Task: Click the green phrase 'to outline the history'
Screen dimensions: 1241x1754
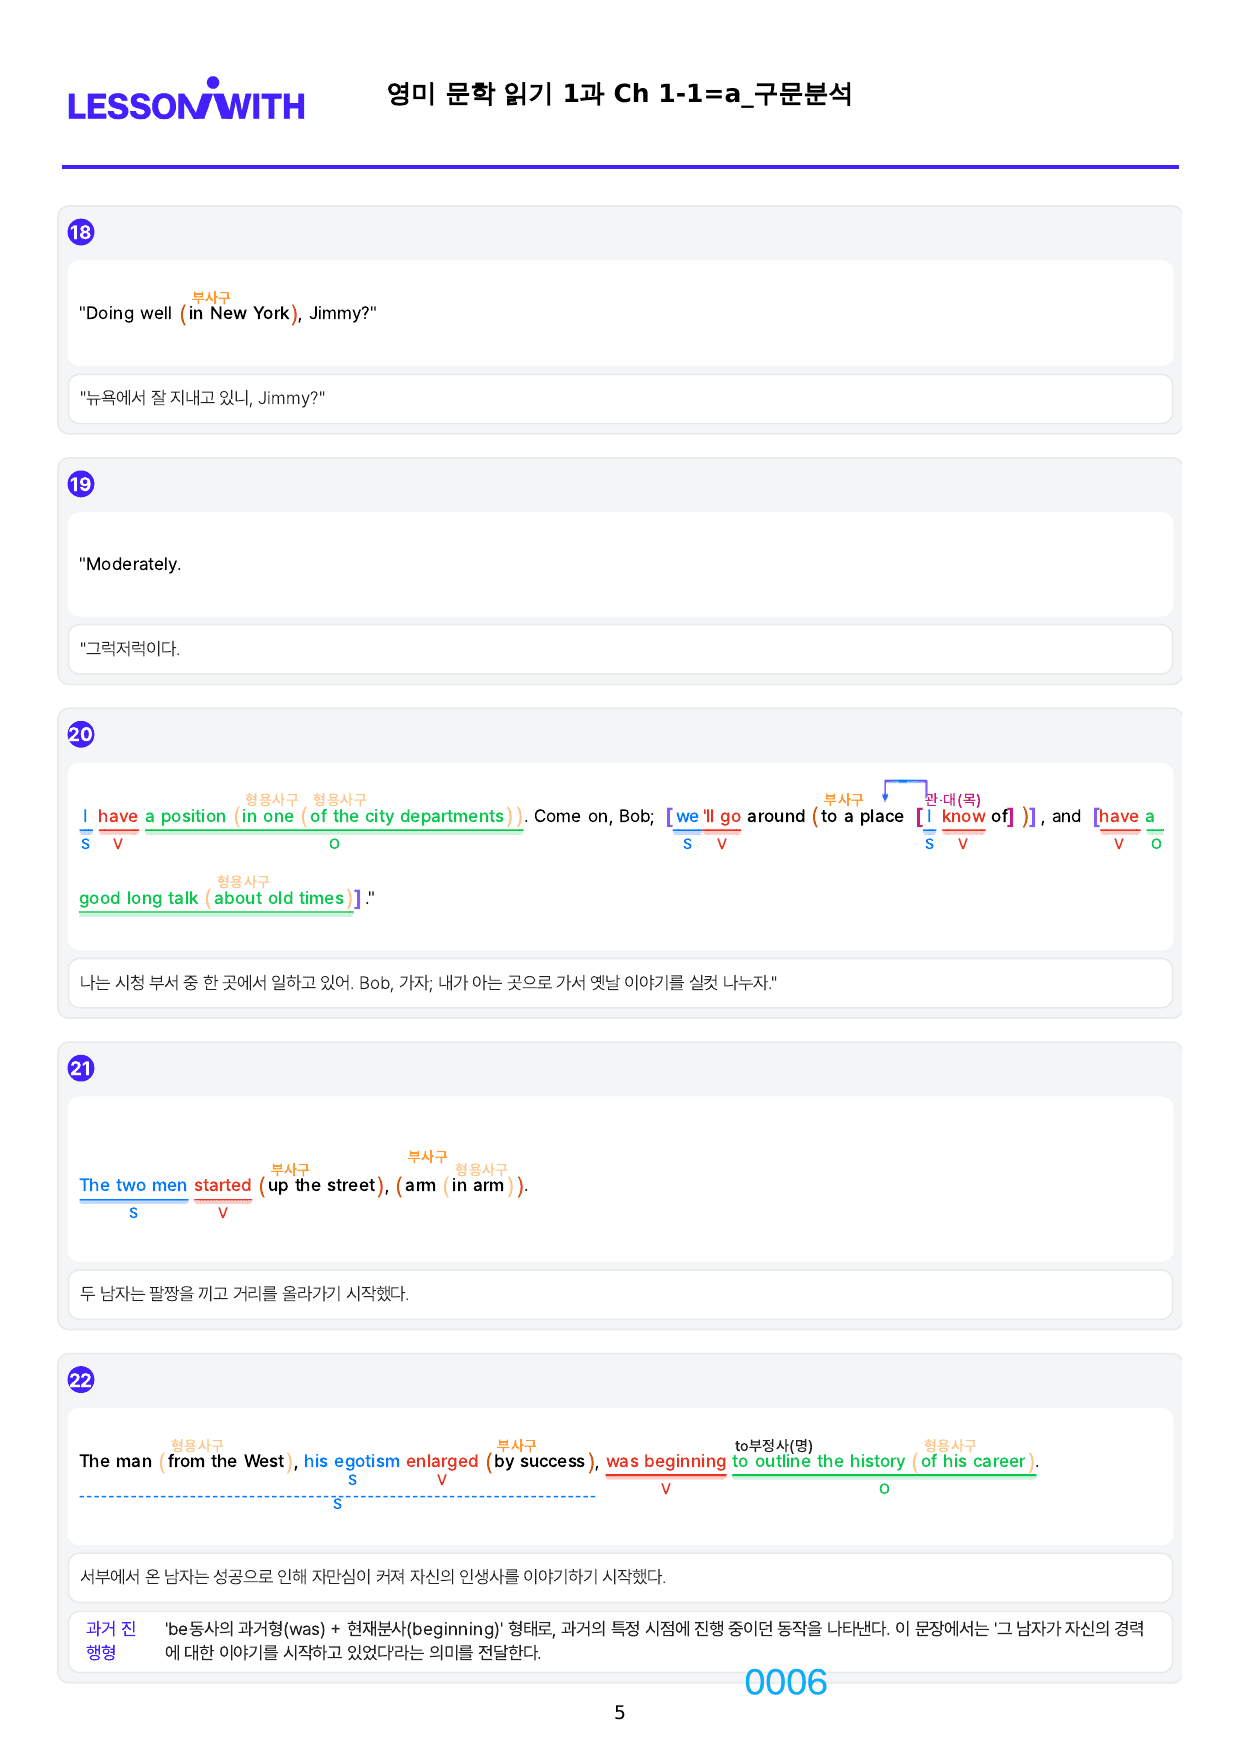Action: click(819, 1461)
